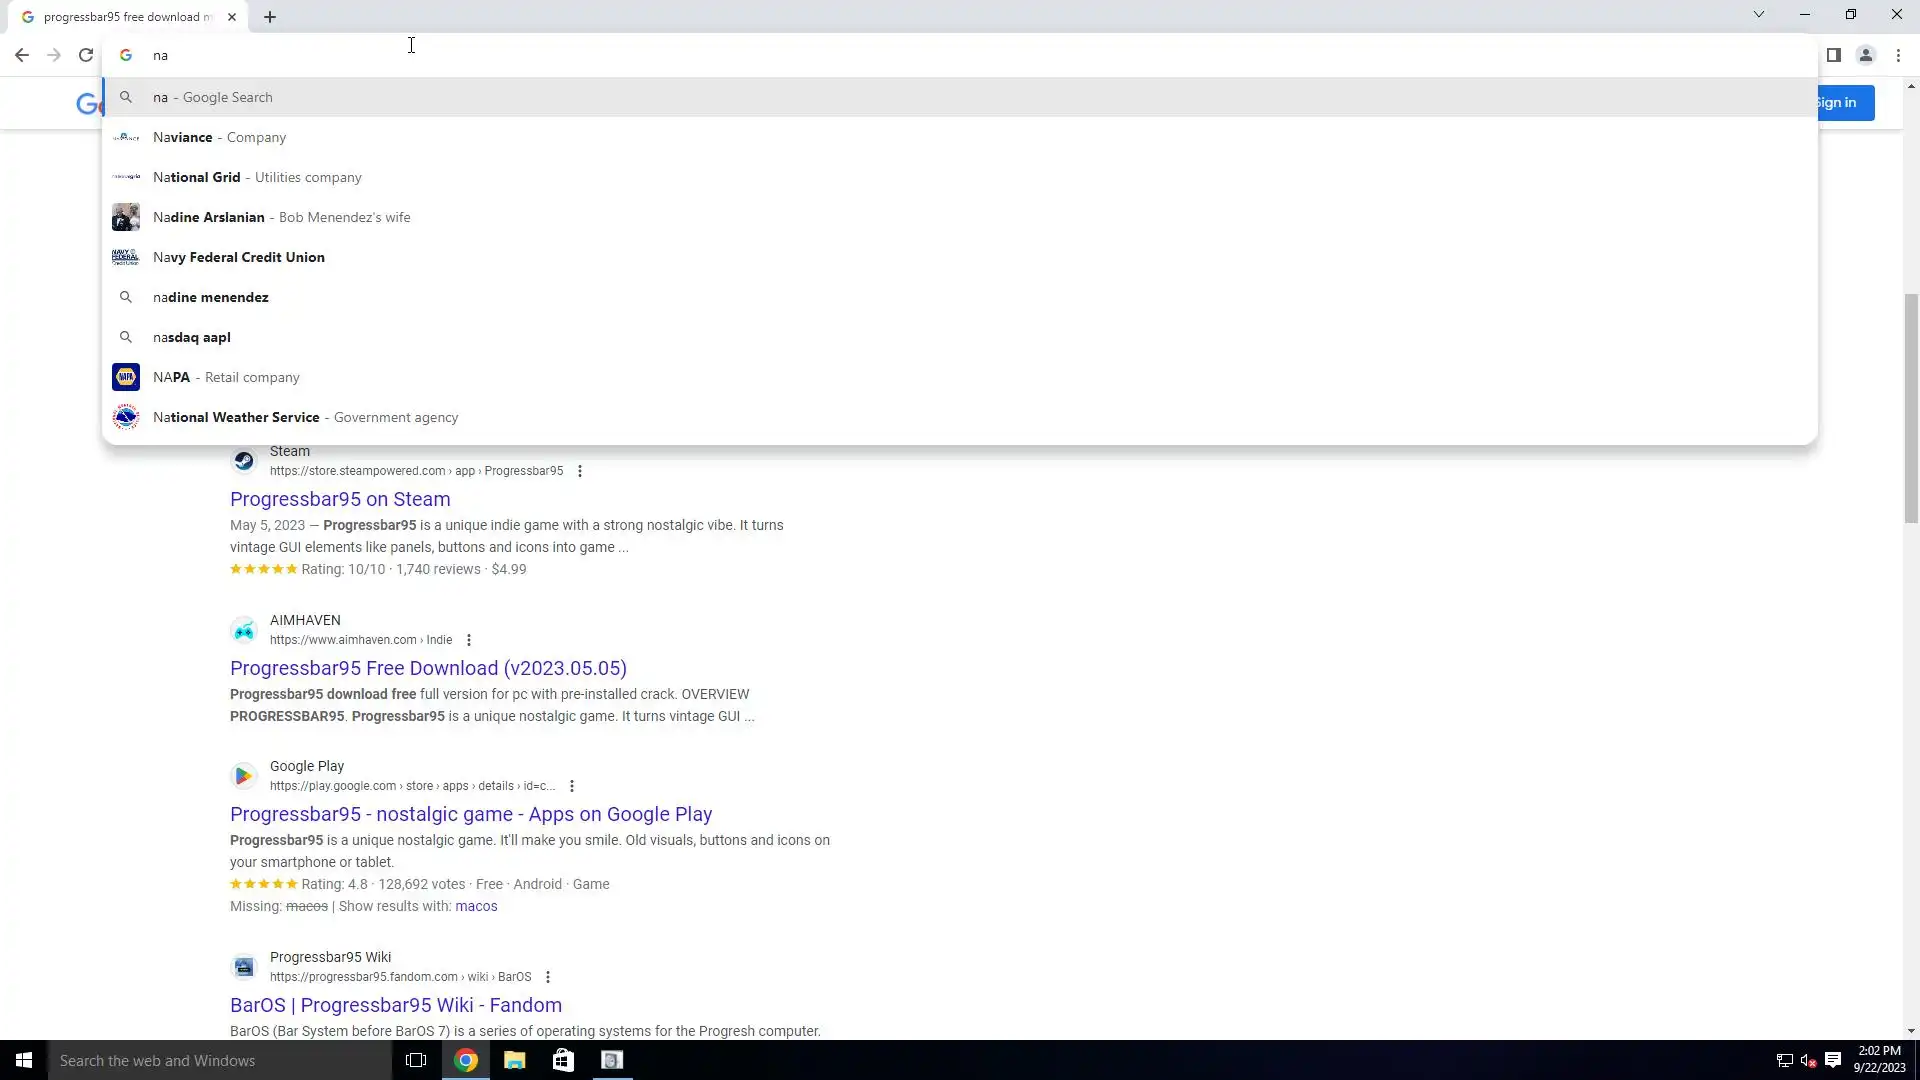Open the Chrome side panel icon
Screen dimensions: 1920x1080
tap(1833, 55)
